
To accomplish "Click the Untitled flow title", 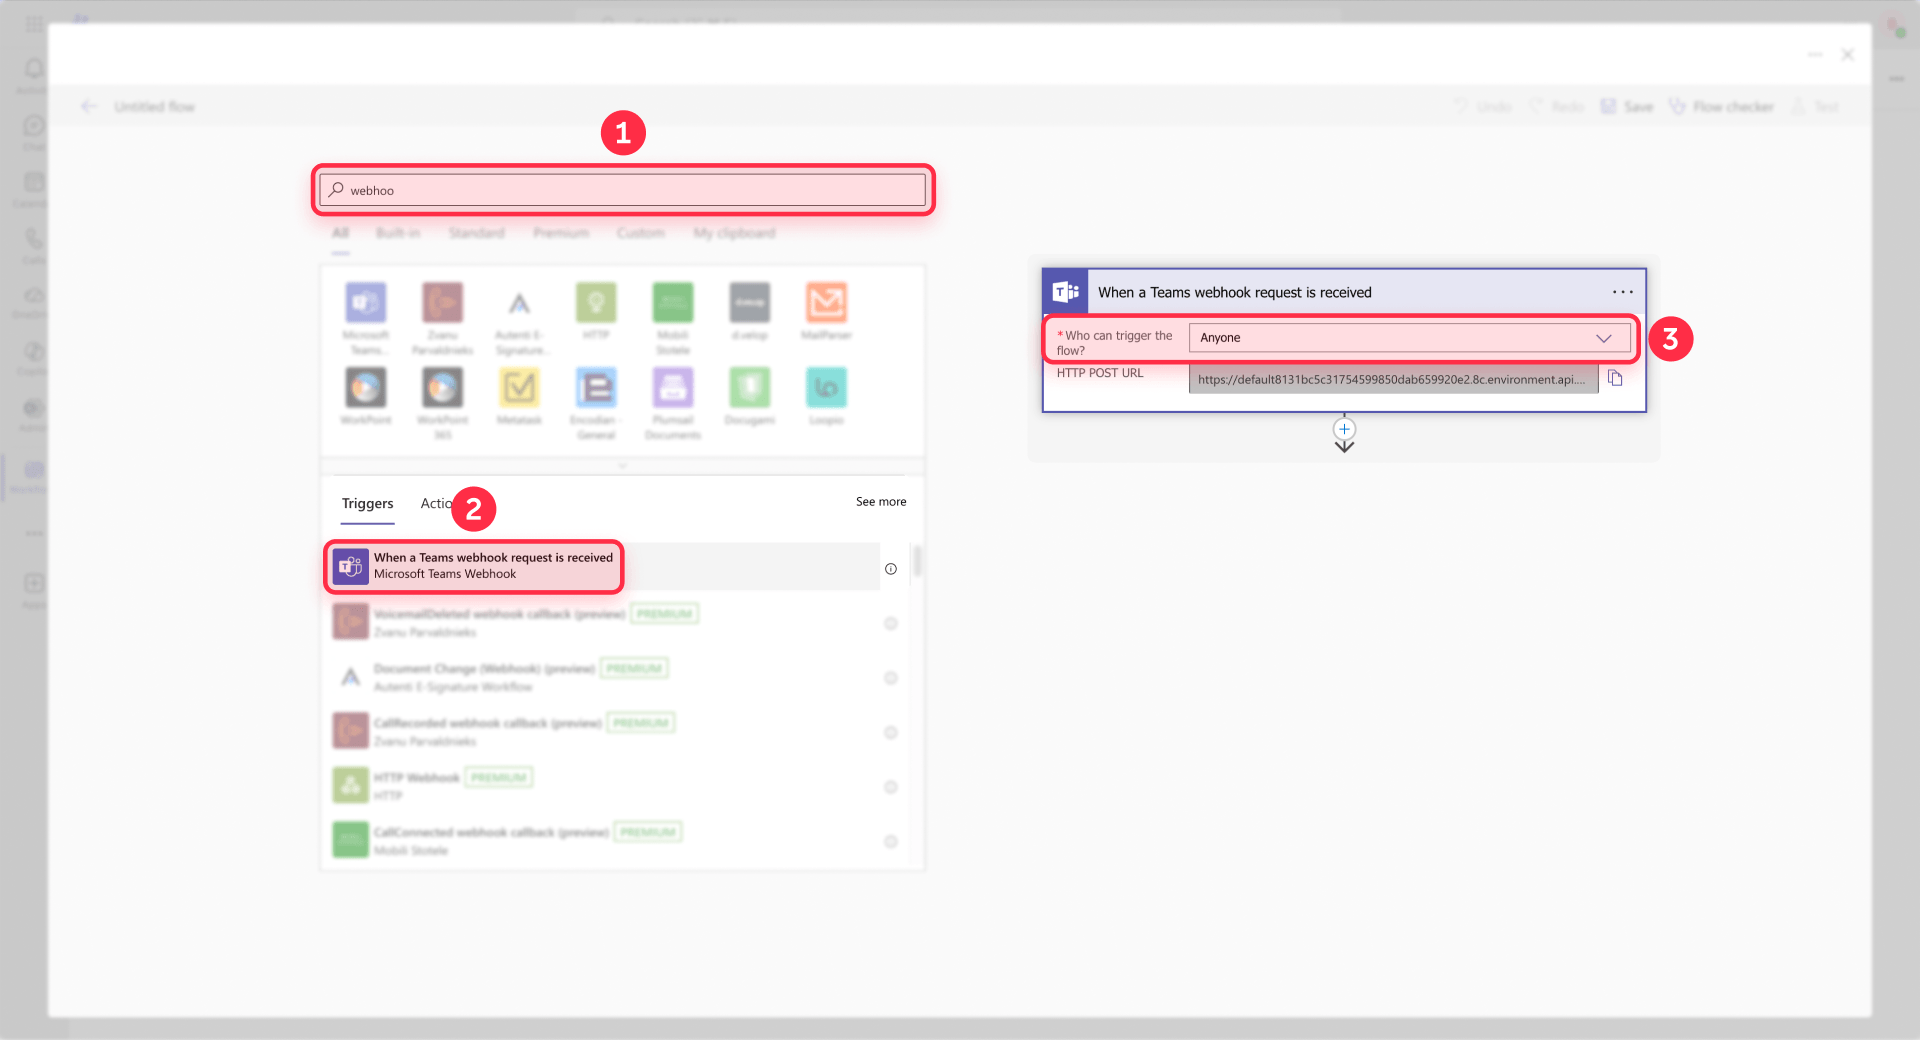I will 154,106.
